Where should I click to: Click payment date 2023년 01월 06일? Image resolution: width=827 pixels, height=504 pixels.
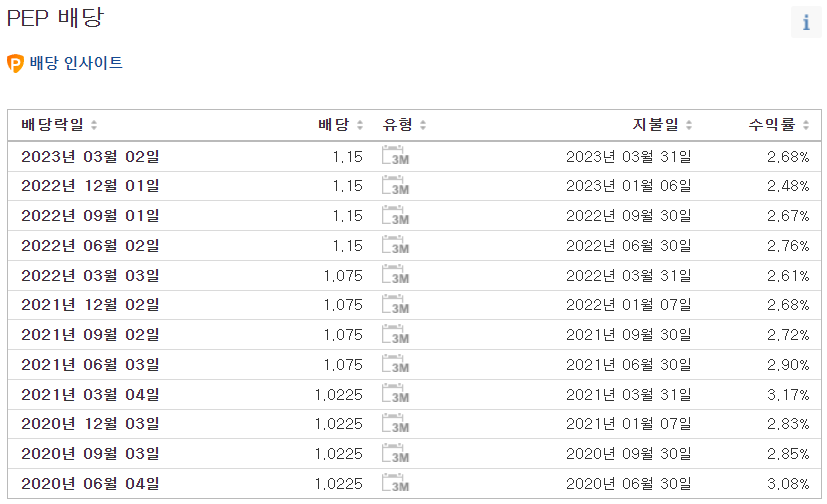coord(628,186)
